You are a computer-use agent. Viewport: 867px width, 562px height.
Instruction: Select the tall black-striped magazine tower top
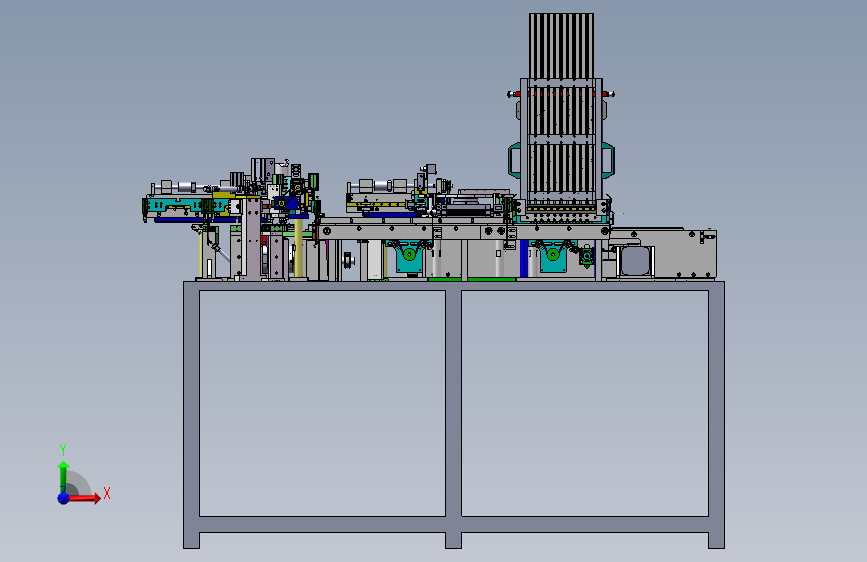coord(561,46)
